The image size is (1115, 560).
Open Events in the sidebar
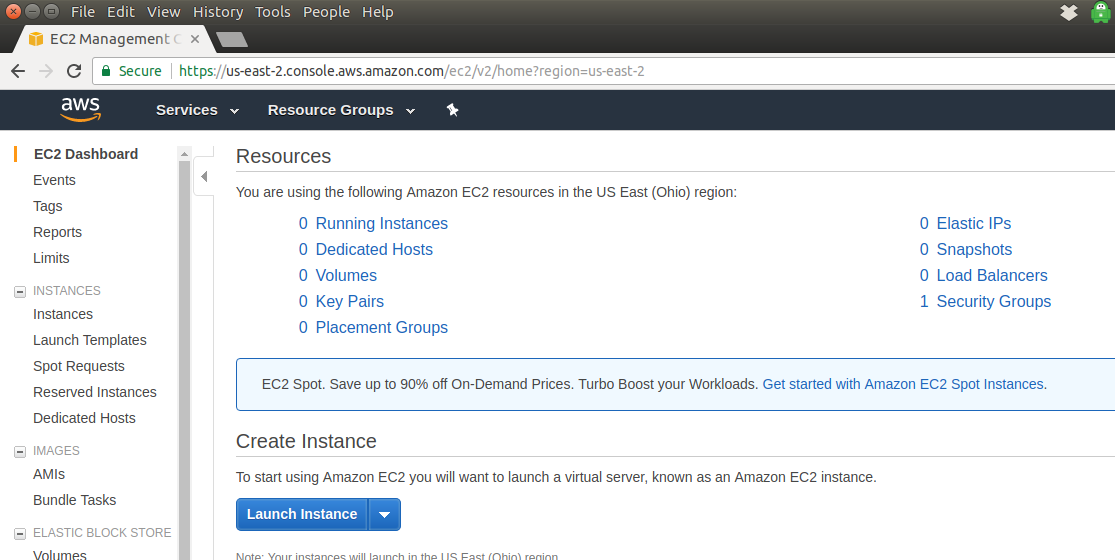pyautogui.click(x=54, y=181)
